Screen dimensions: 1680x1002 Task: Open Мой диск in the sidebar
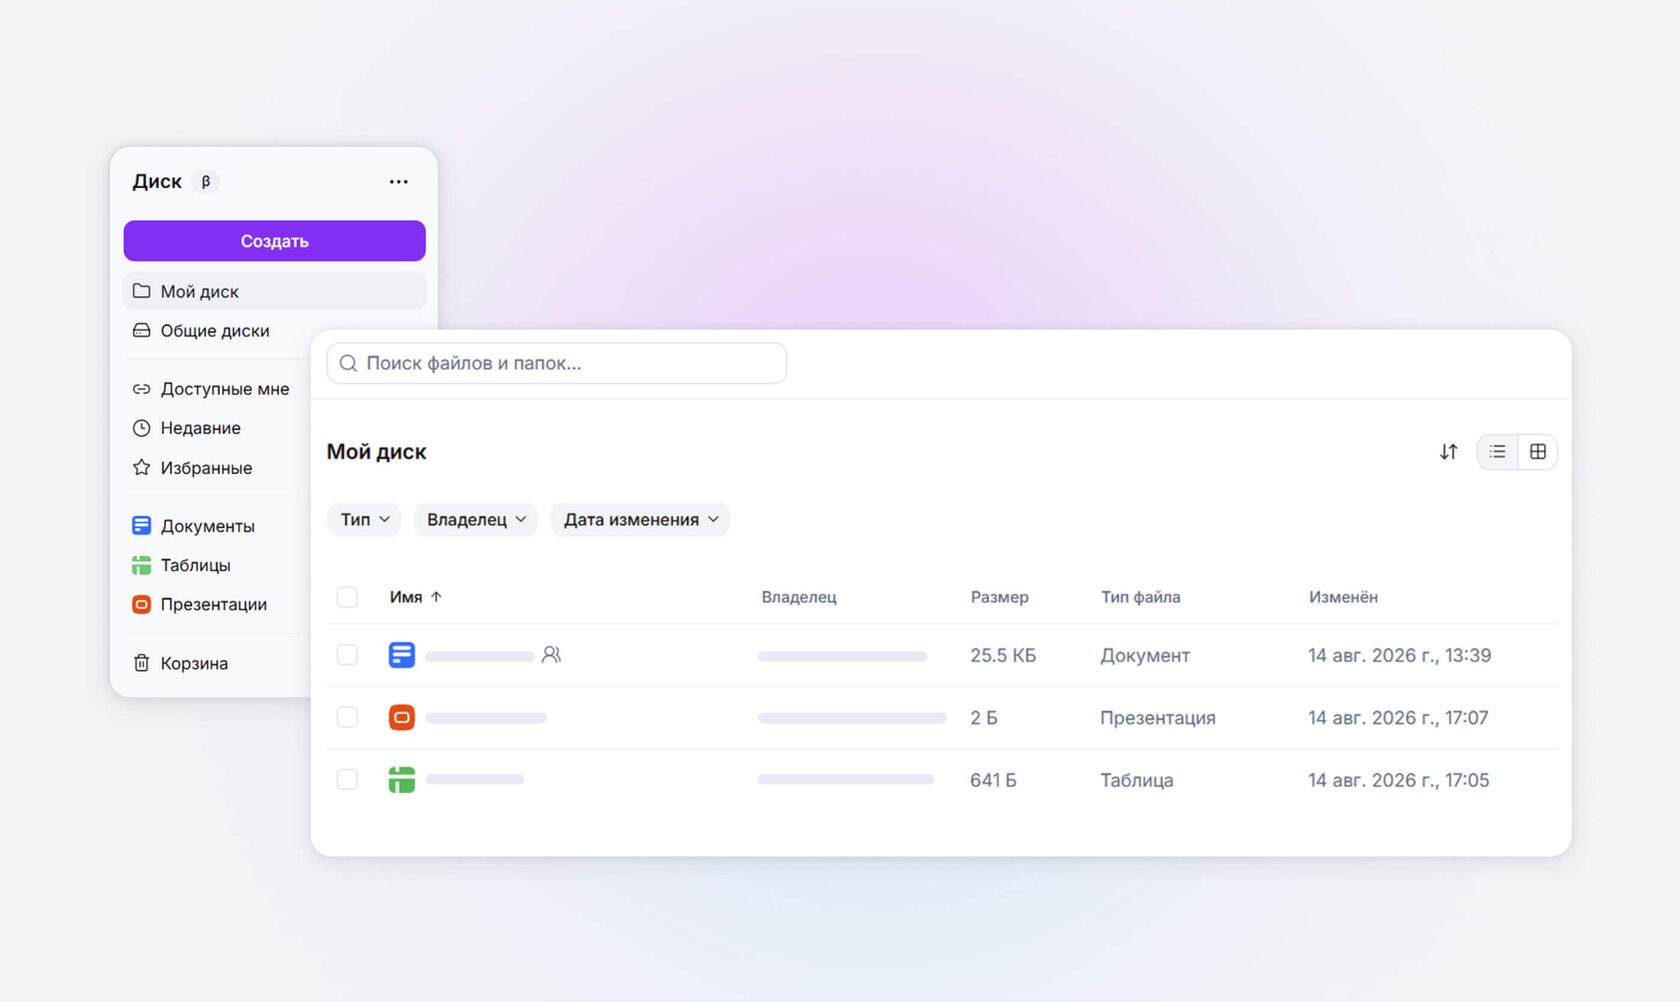coord(274,291)
